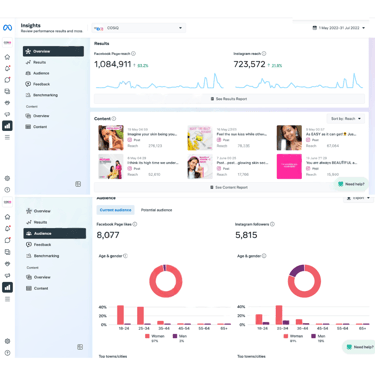The height and width of the screenshot is (375, 375).
Task: Click Insights bar-chart icon in Overview screen's rail
Action: point(7,126)
